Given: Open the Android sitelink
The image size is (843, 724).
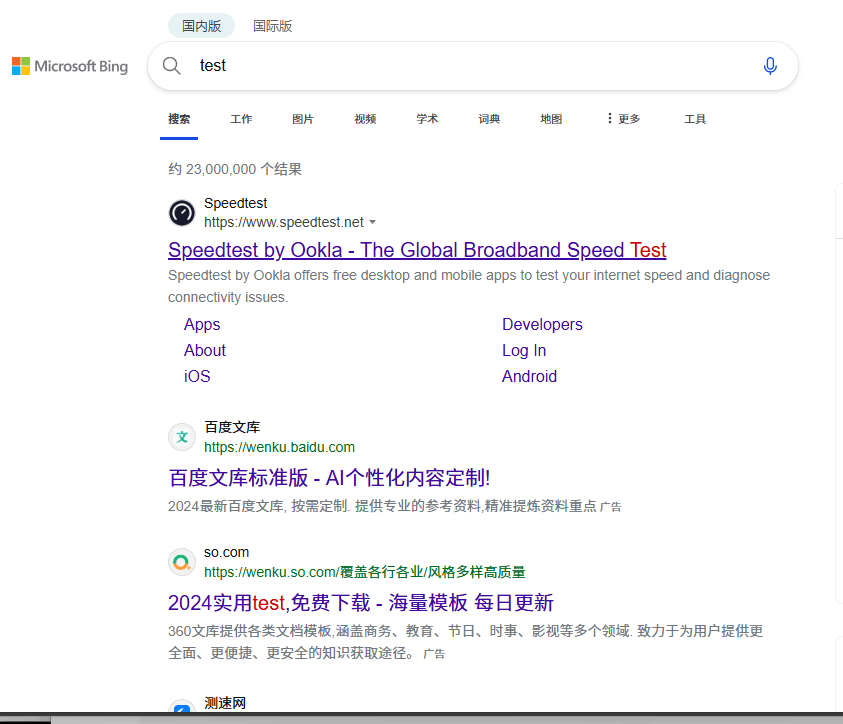Looking at the screenshot, I should [x=529, y=376].
